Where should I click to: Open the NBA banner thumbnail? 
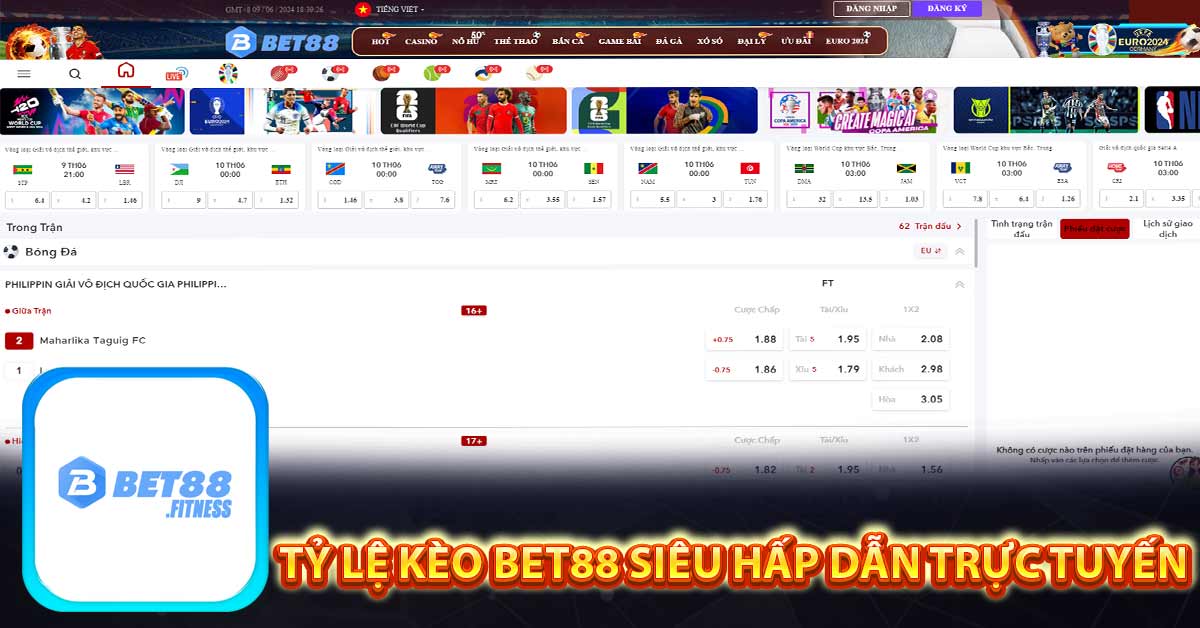coord(1171,111)
